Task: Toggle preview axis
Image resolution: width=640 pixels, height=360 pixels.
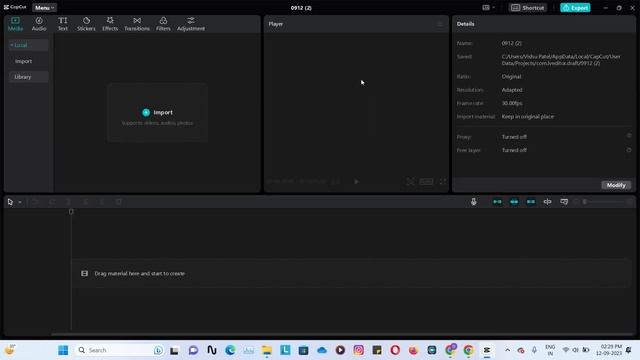Action: click(547, 202)
